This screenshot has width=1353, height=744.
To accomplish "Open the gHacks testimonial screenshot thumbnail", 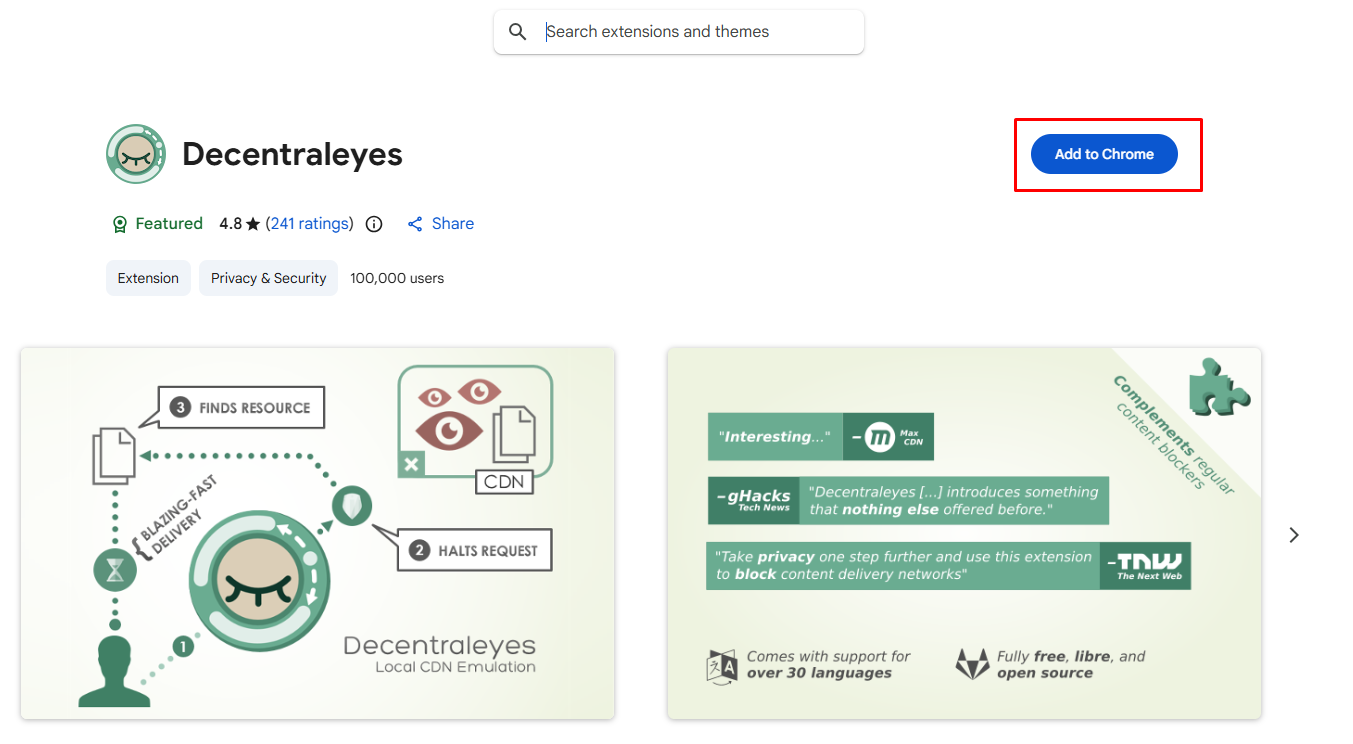I will [x=964, y=532].
